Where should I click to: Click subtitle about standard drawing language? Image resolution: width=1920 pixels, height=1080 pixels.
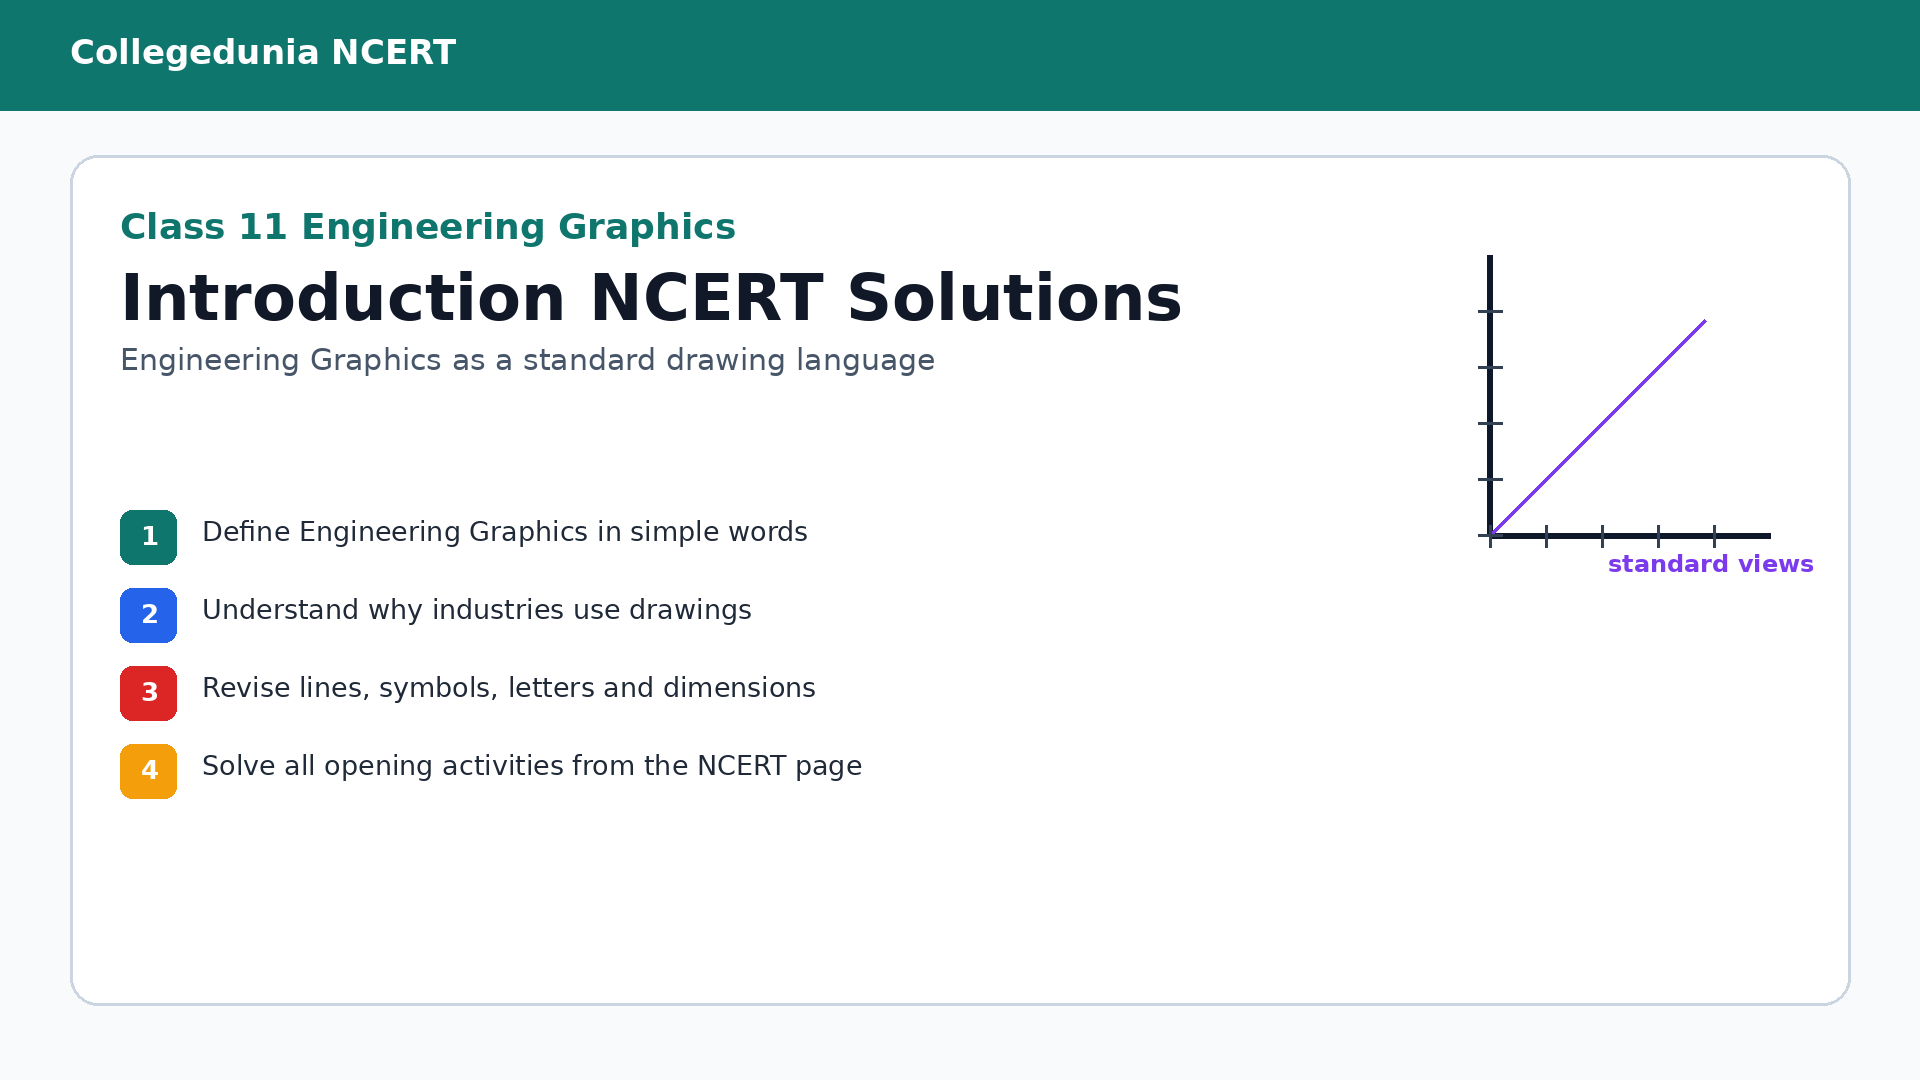coord(527,360)
